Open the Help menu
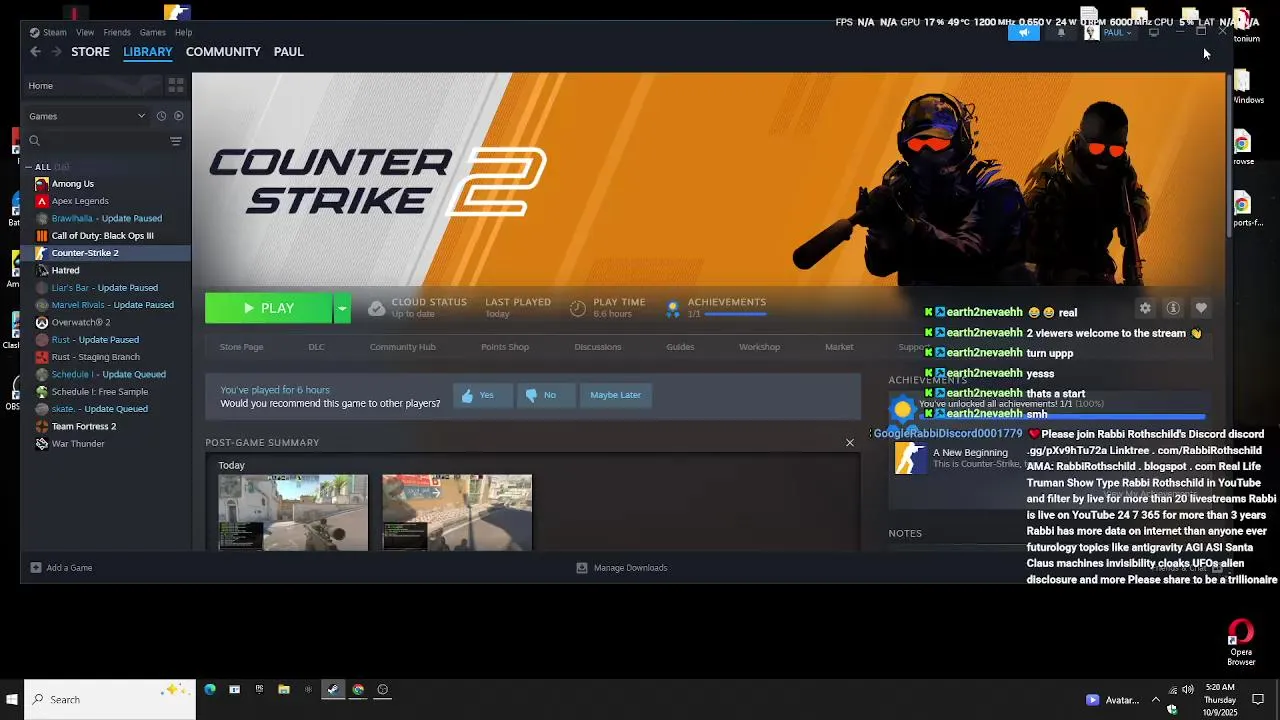 184,32
